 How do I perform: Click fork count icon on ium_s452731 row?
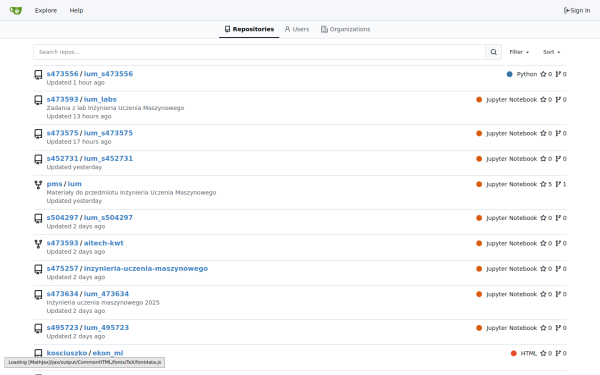(x=558, y=159)
